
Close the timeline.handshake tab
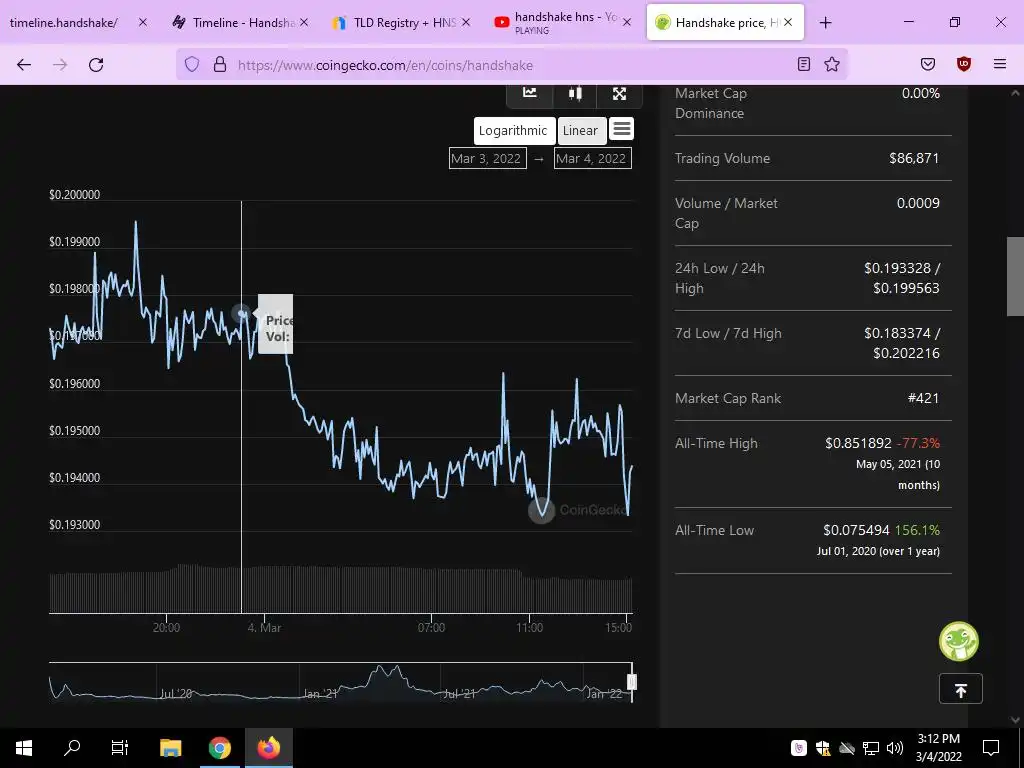[143, 22]
